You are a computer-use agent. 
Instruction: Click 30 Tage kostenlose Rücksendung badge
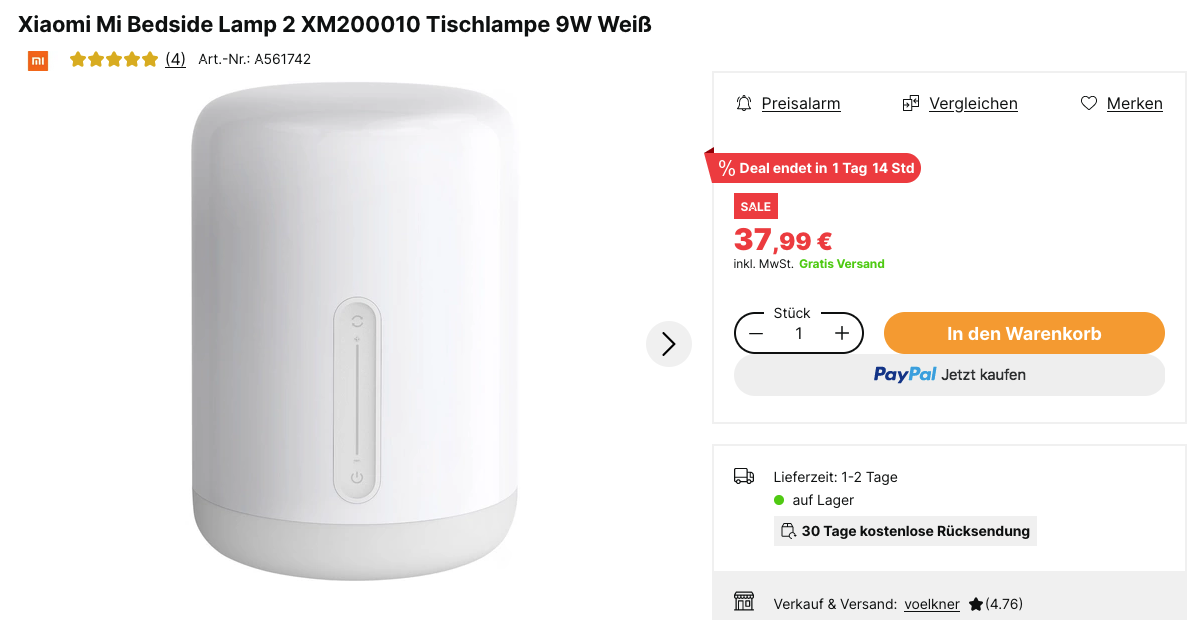[x=905, y=531]
